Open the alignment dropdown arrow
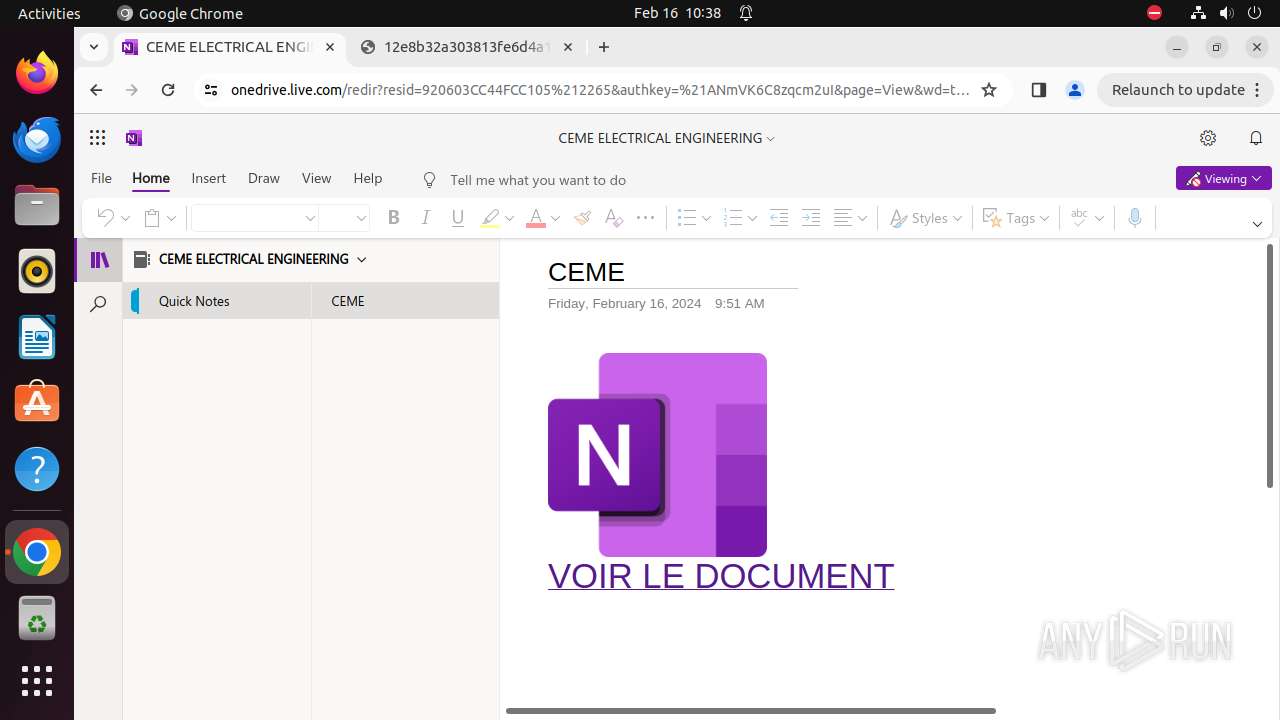 click(x=862, y=218)
